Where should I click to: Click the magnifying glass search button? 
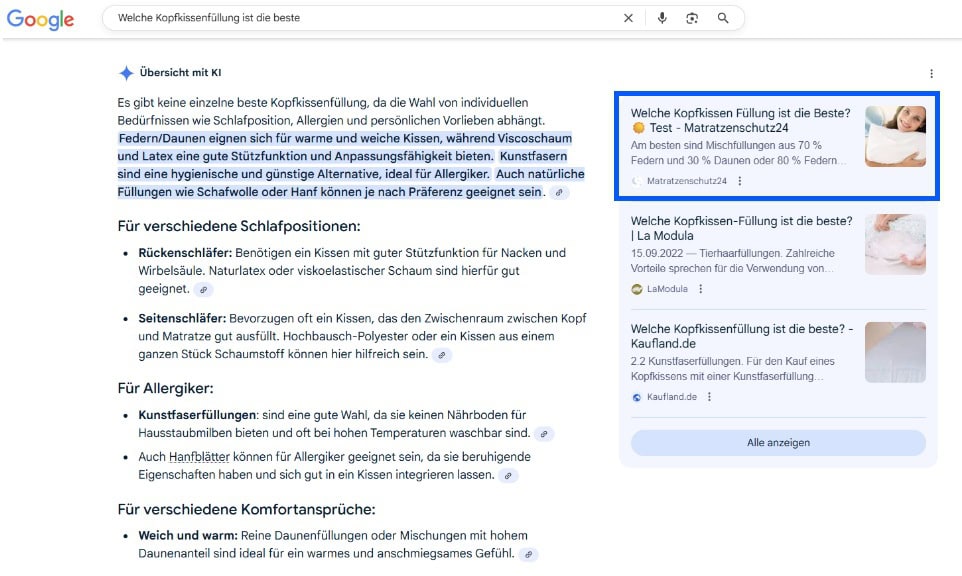coord(723,18)
